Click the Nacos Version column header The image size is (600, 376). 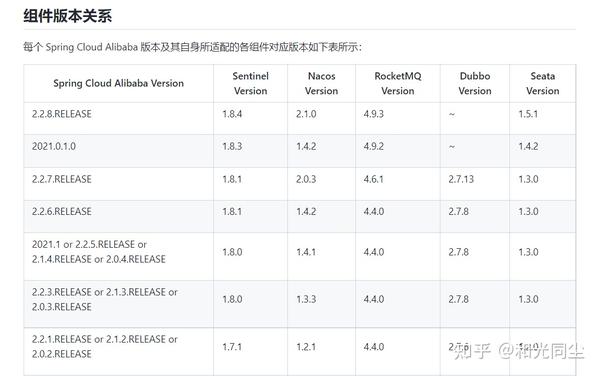point(321,83)
